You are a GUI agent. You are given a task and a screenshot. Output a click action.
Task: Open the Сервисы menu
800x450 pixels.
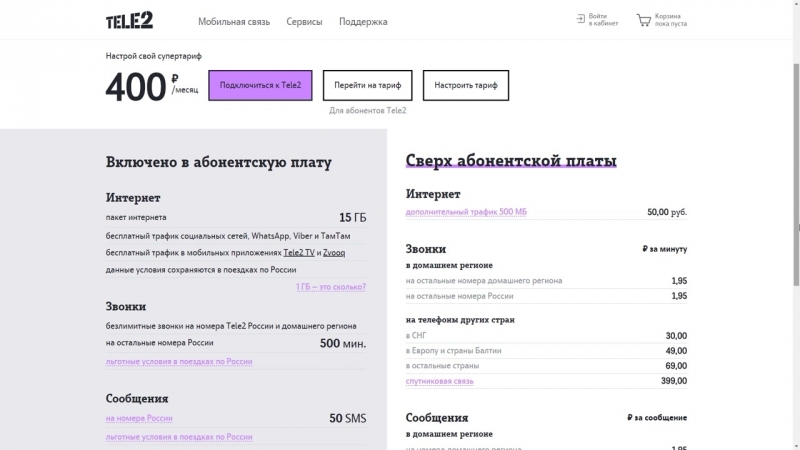(304, 22)
